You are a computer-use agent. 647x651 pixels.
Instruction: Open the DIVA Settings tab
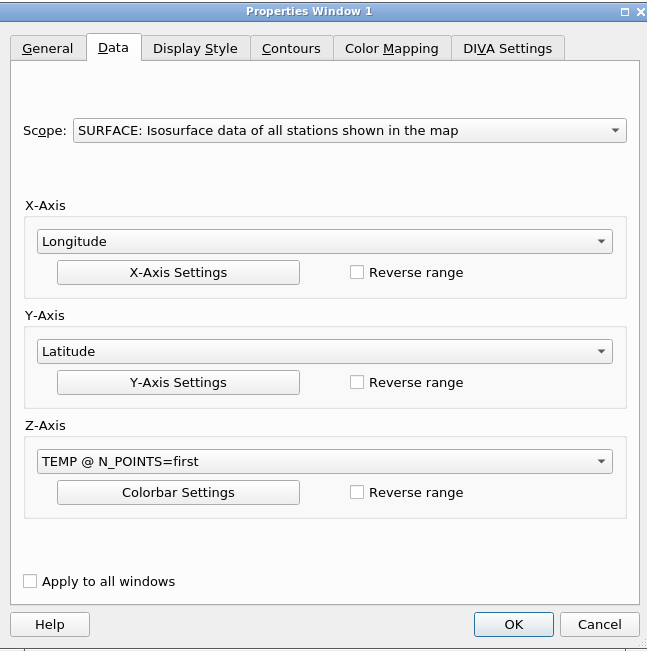click(507, 48)
